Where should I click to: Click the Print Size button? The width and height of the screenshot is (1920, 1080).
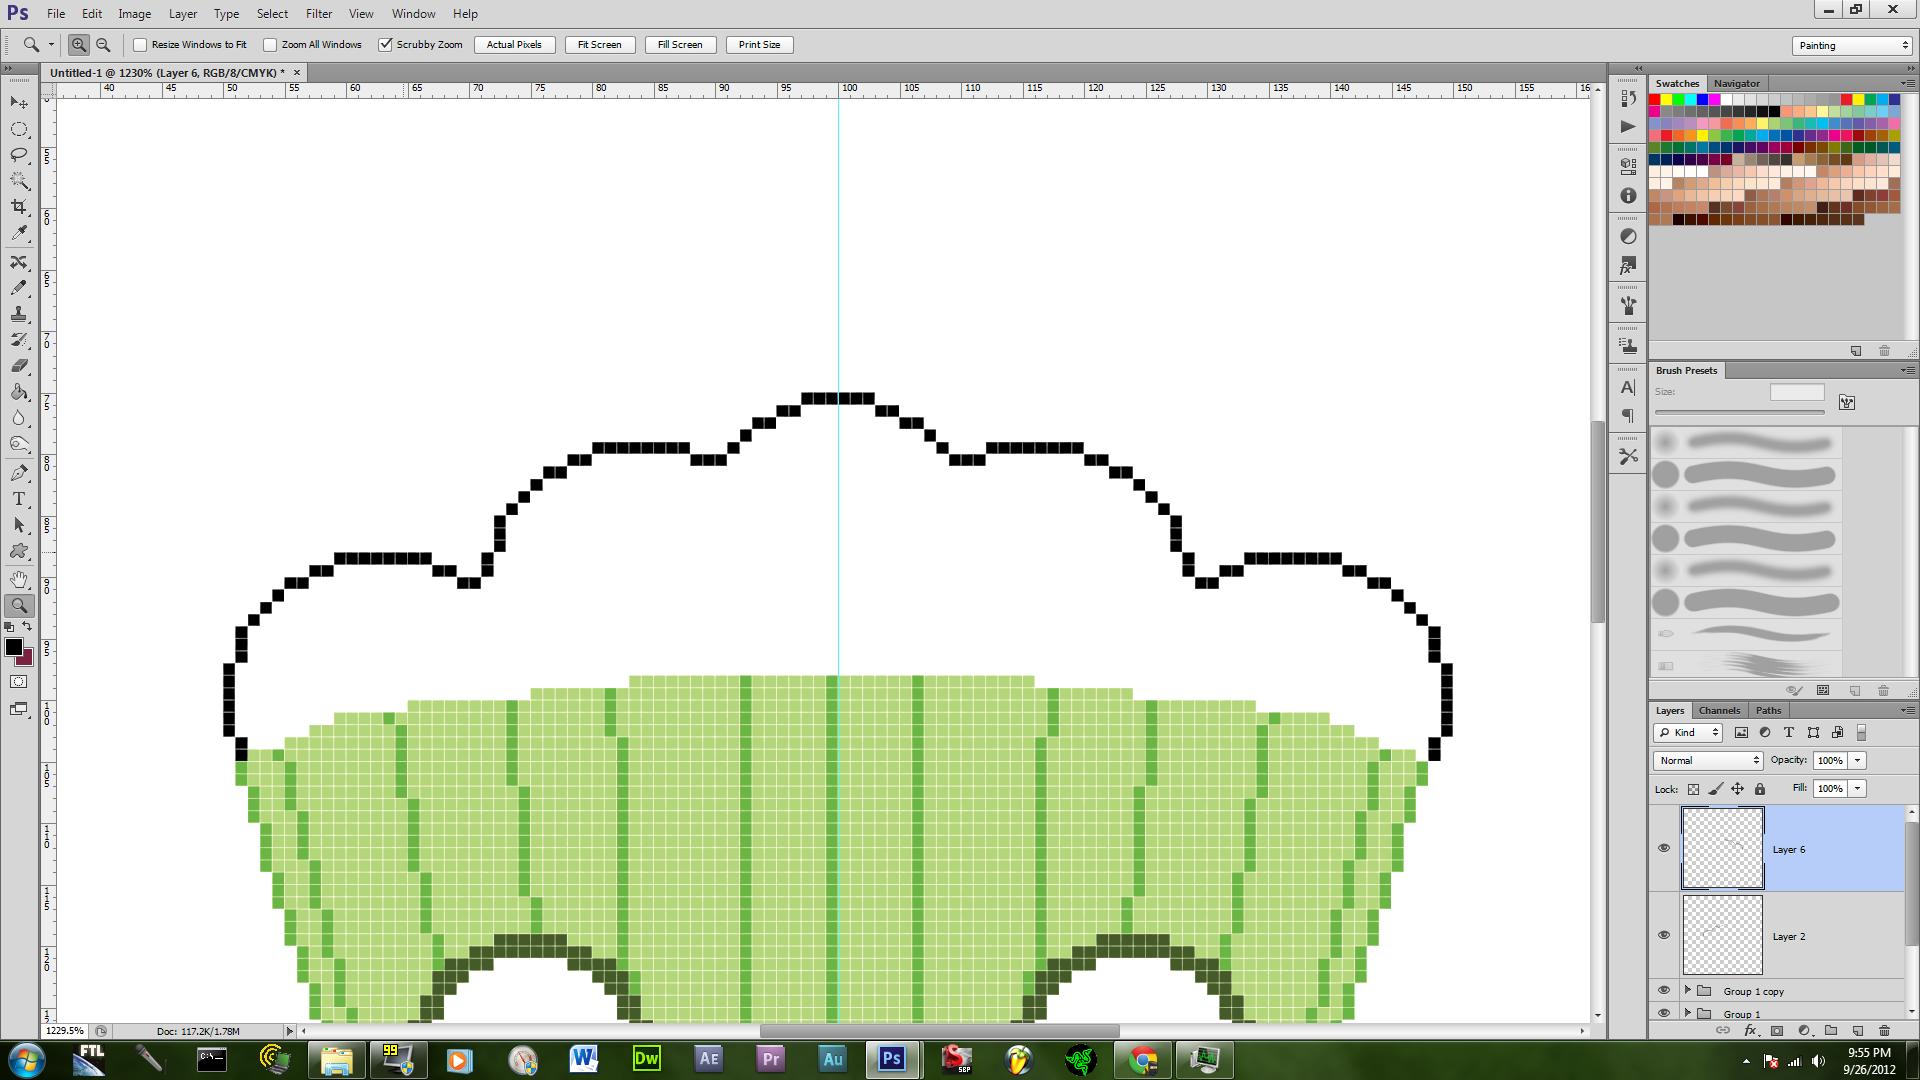[760, 45]
